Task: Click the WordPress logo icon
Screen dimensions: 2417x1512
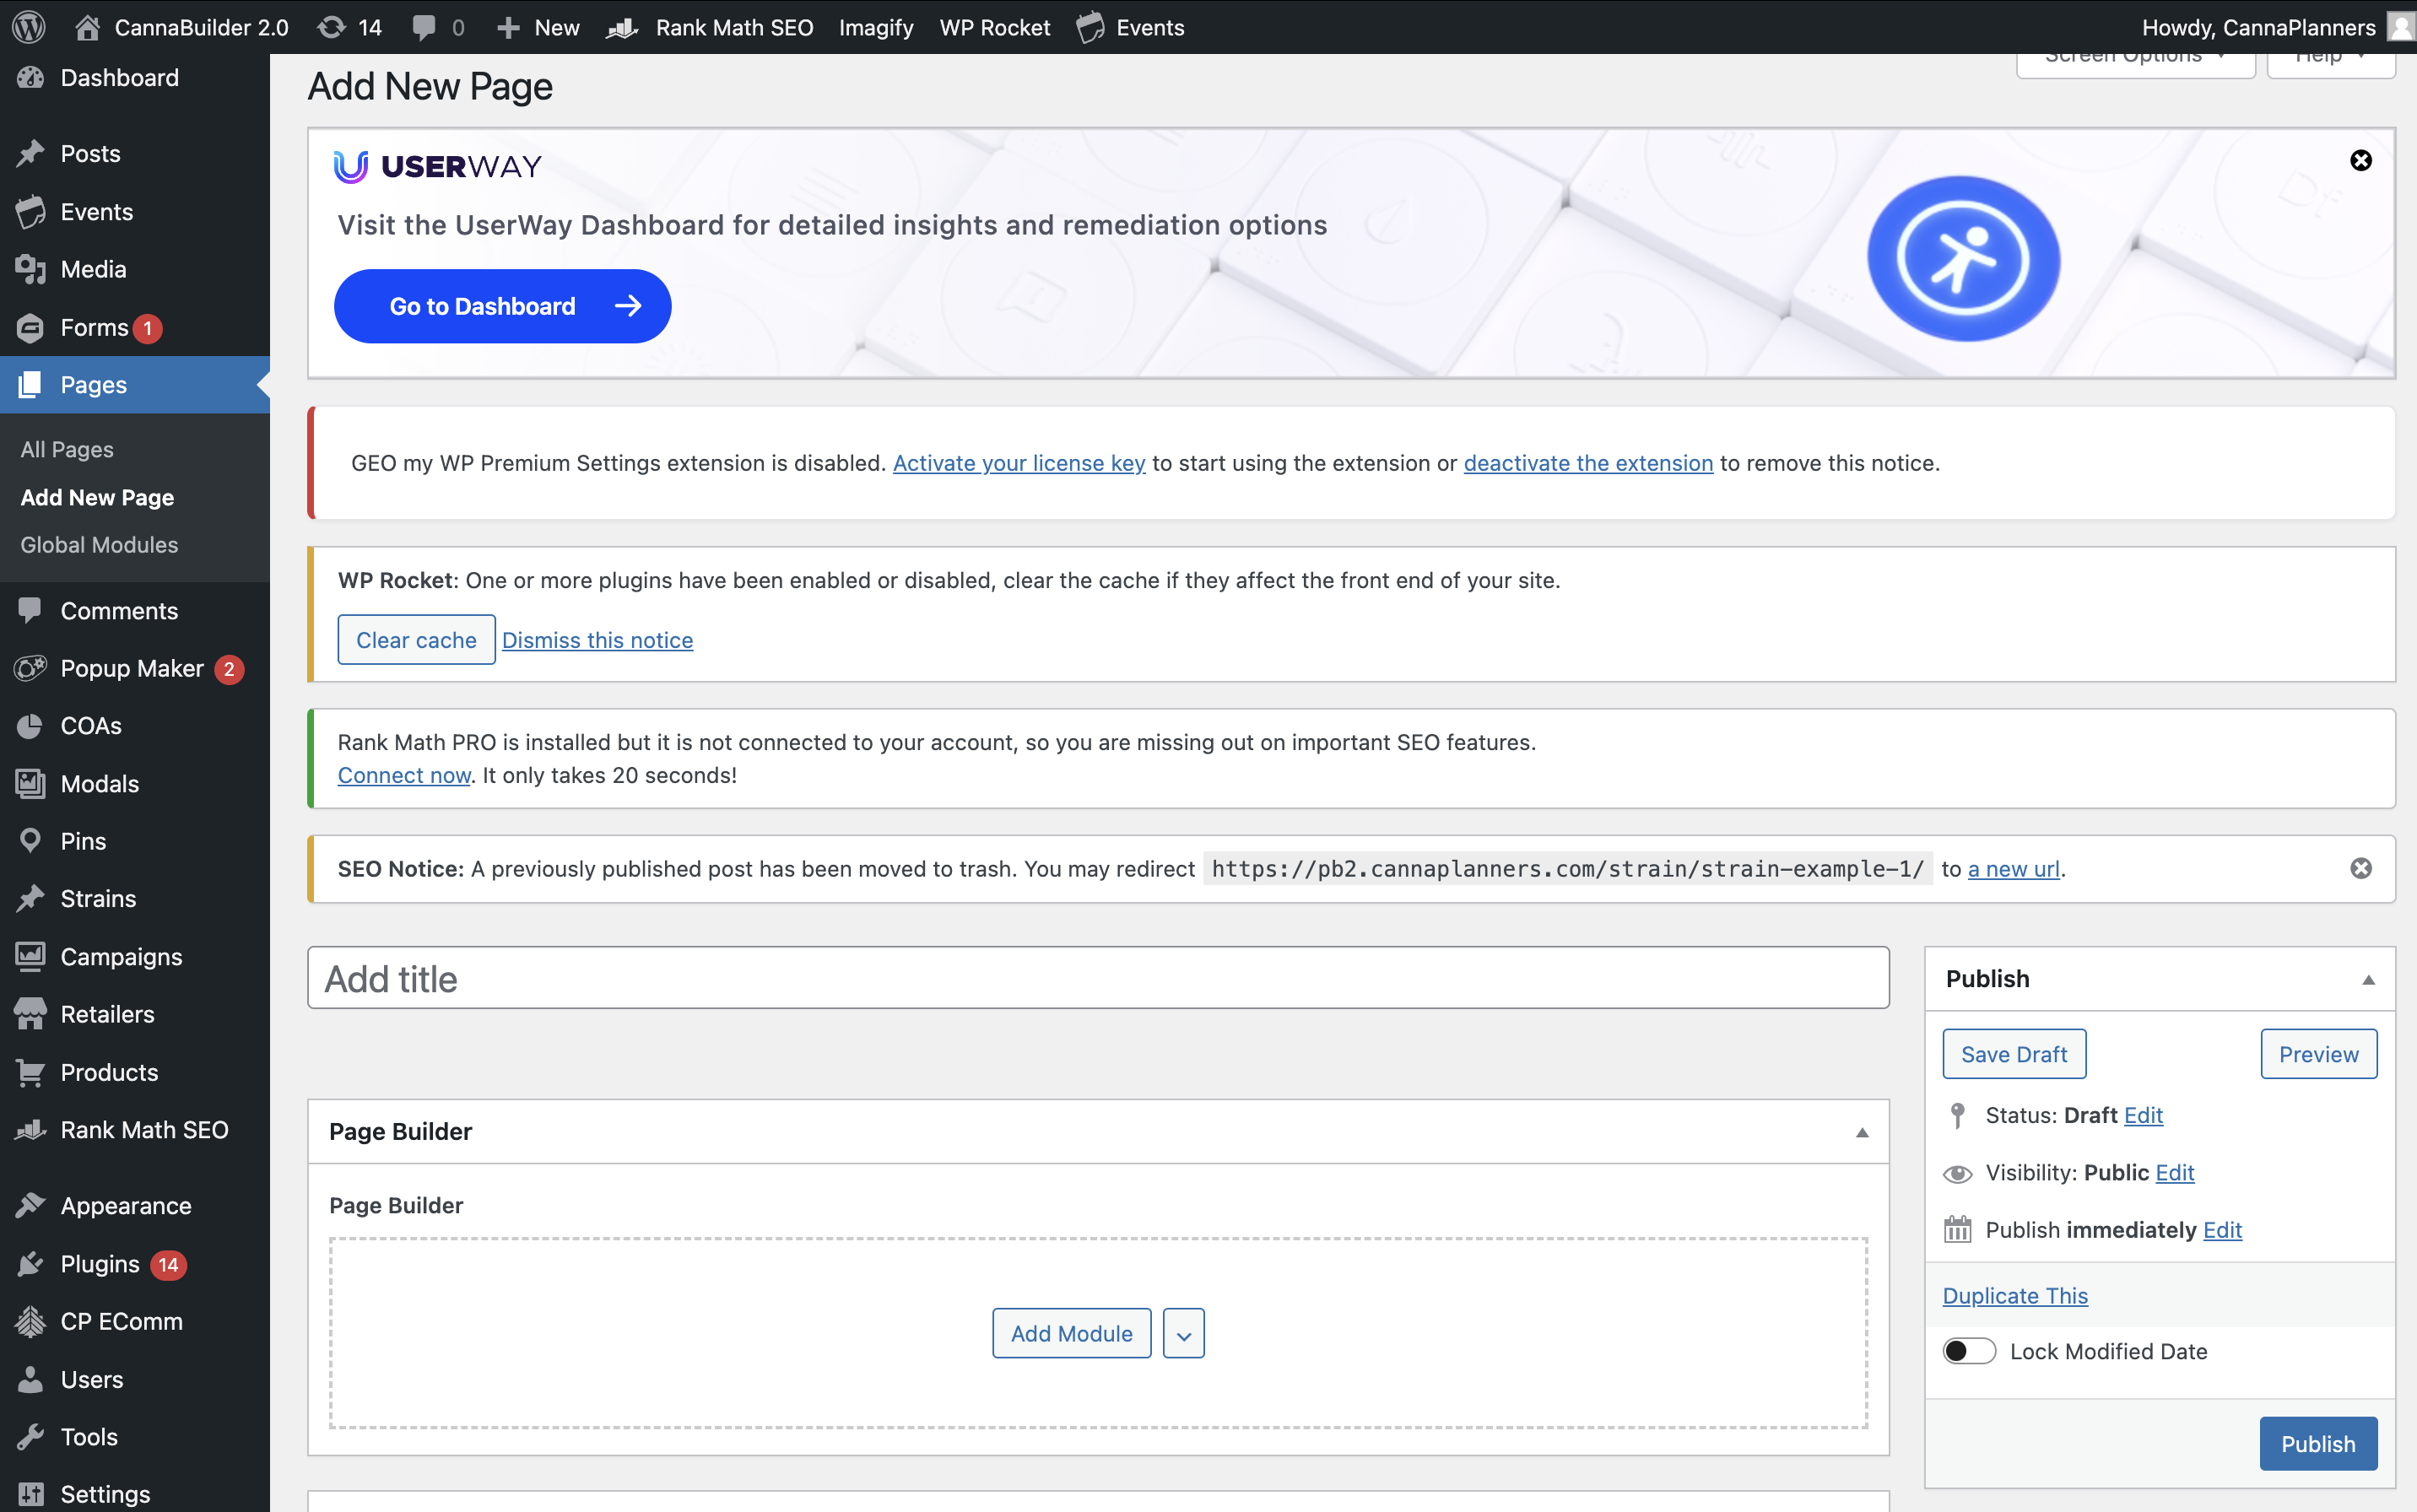Action: (x=29, y=27)
